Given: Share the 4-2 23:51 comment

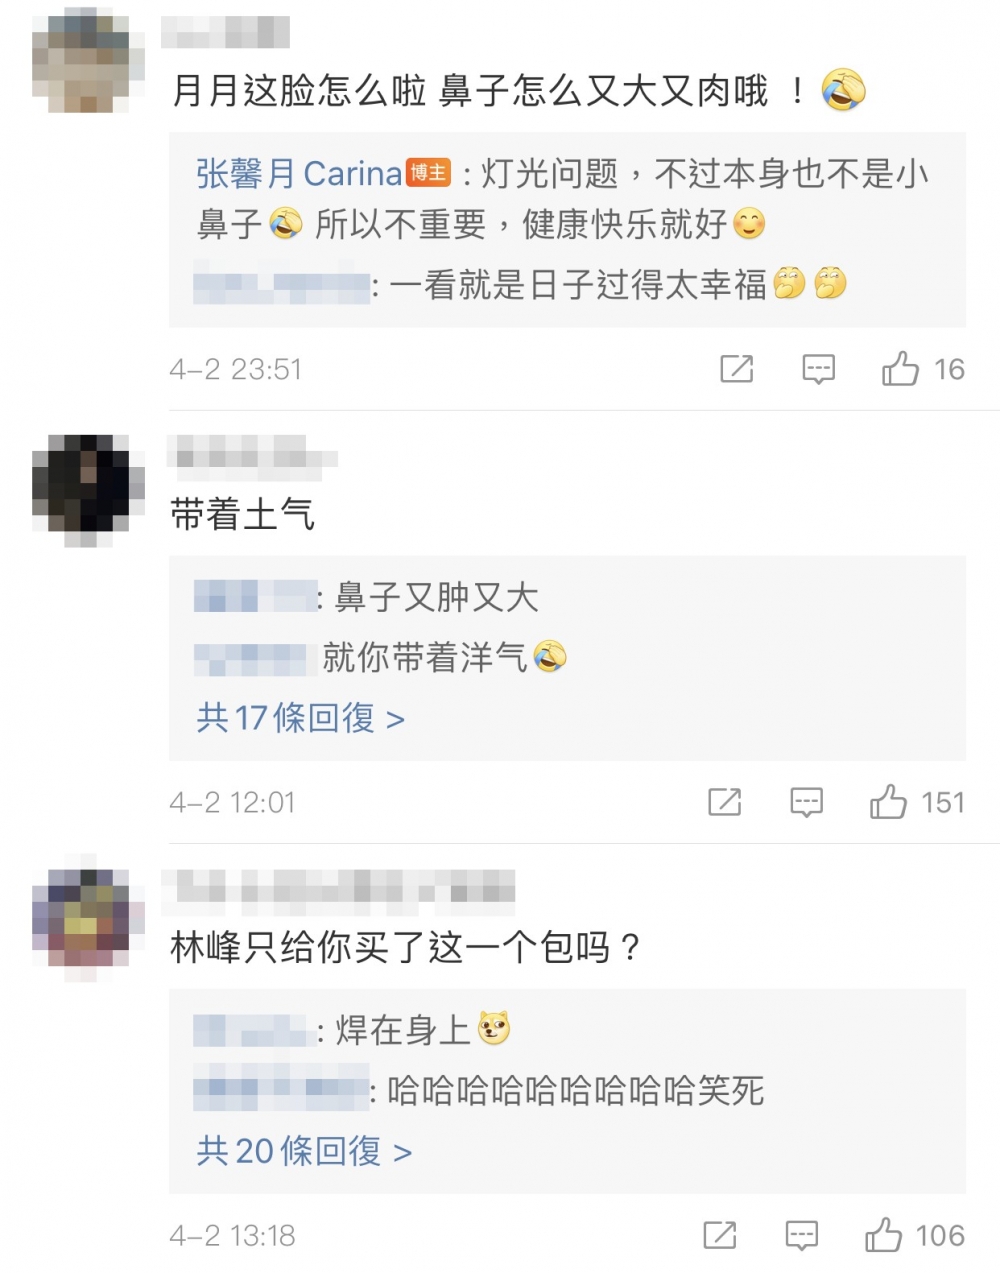Looking at the screenshot, I should point(737,369).
